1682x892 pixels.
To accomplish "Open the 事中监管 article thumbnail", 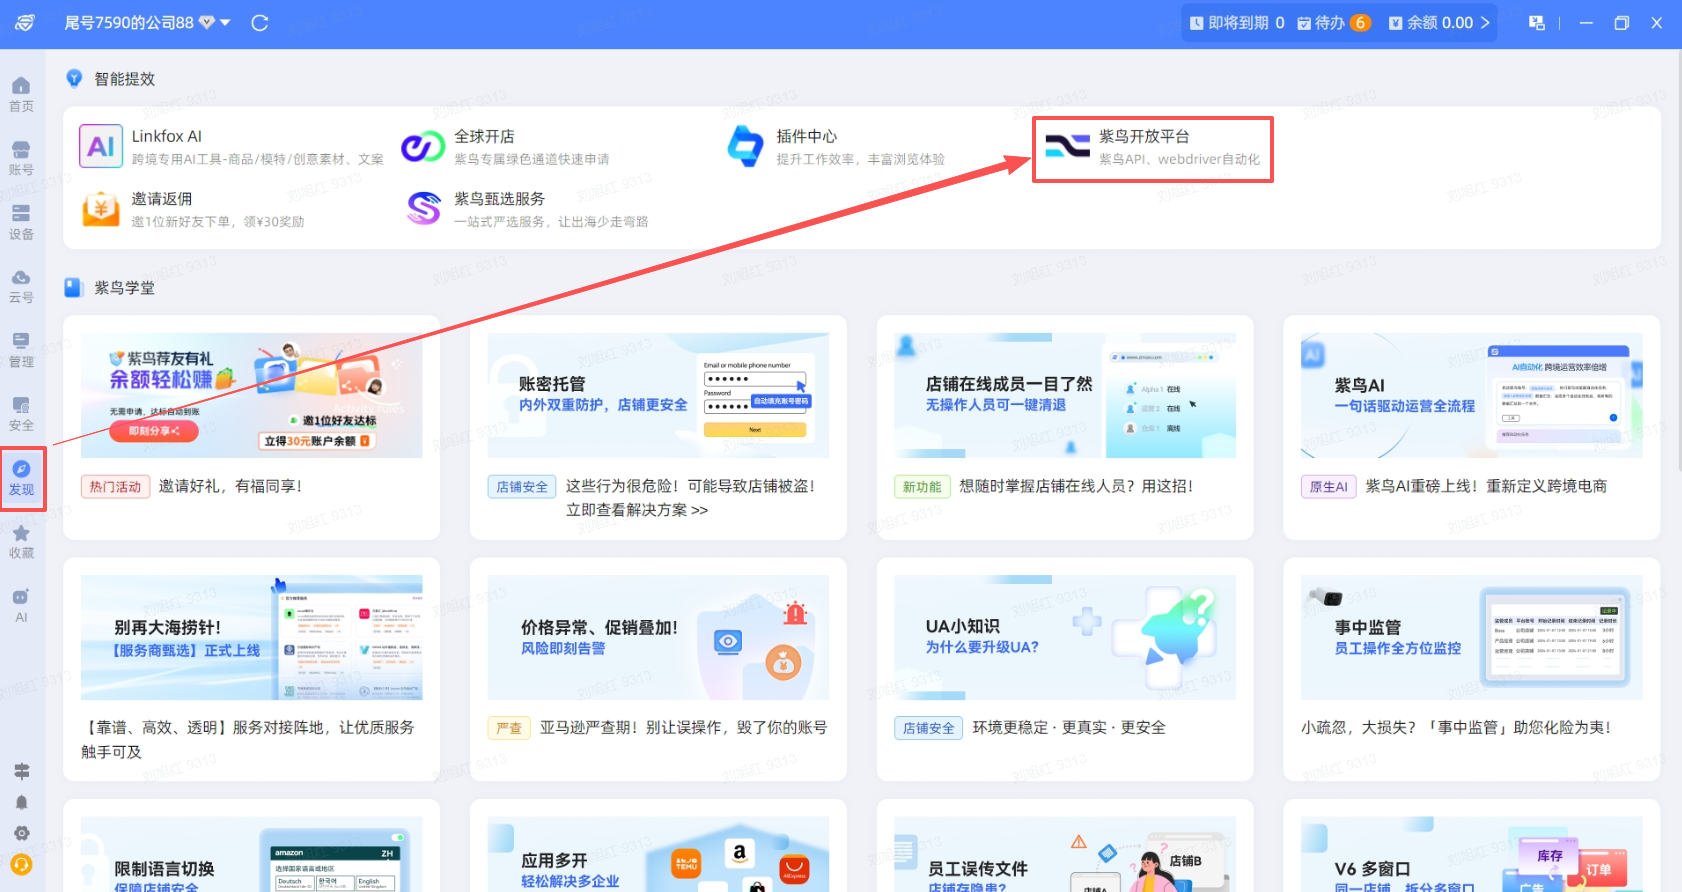I will (x=1472, y=637).
